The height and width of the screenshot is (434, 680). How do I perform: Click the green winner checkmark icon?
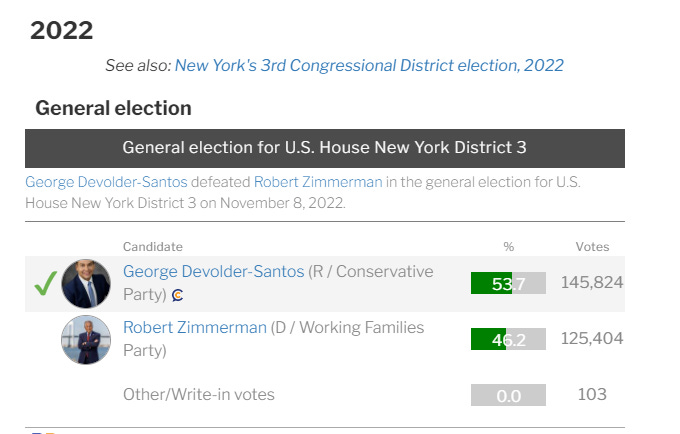click(x=46, y=284)
